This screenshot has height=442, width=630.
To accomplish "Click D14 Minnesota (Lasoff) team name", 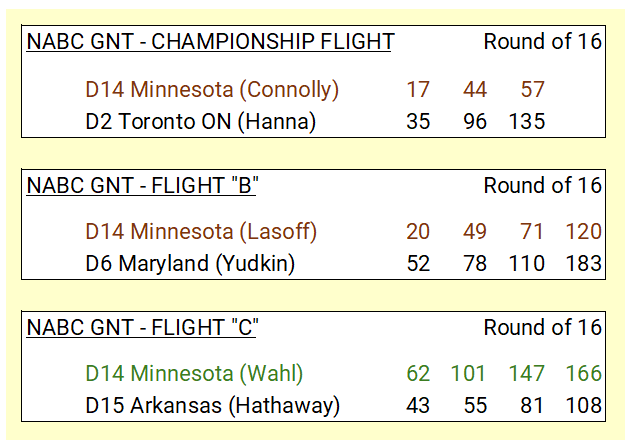I will pyautogui.click(x=201, y=232).
